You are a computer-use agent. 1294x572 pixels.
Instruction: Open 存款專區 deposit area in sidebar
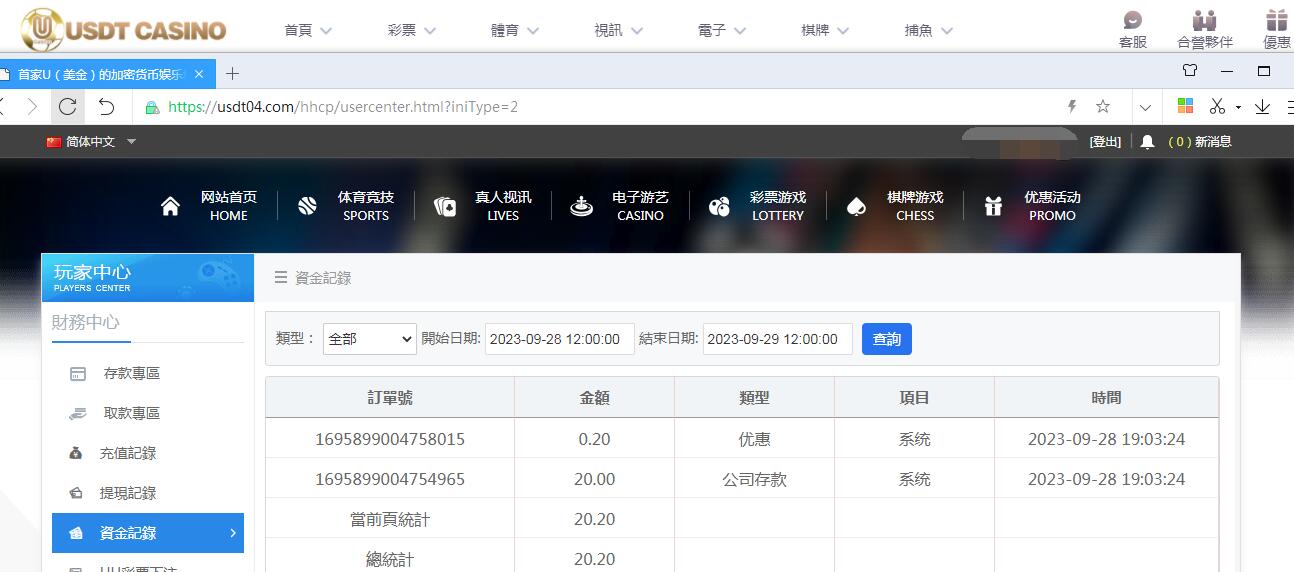[x=131, y=373]
